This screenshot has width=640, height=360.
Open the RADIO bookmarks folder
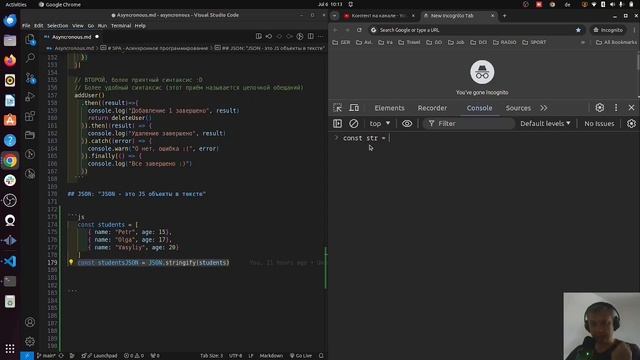(x=504, y=42)
